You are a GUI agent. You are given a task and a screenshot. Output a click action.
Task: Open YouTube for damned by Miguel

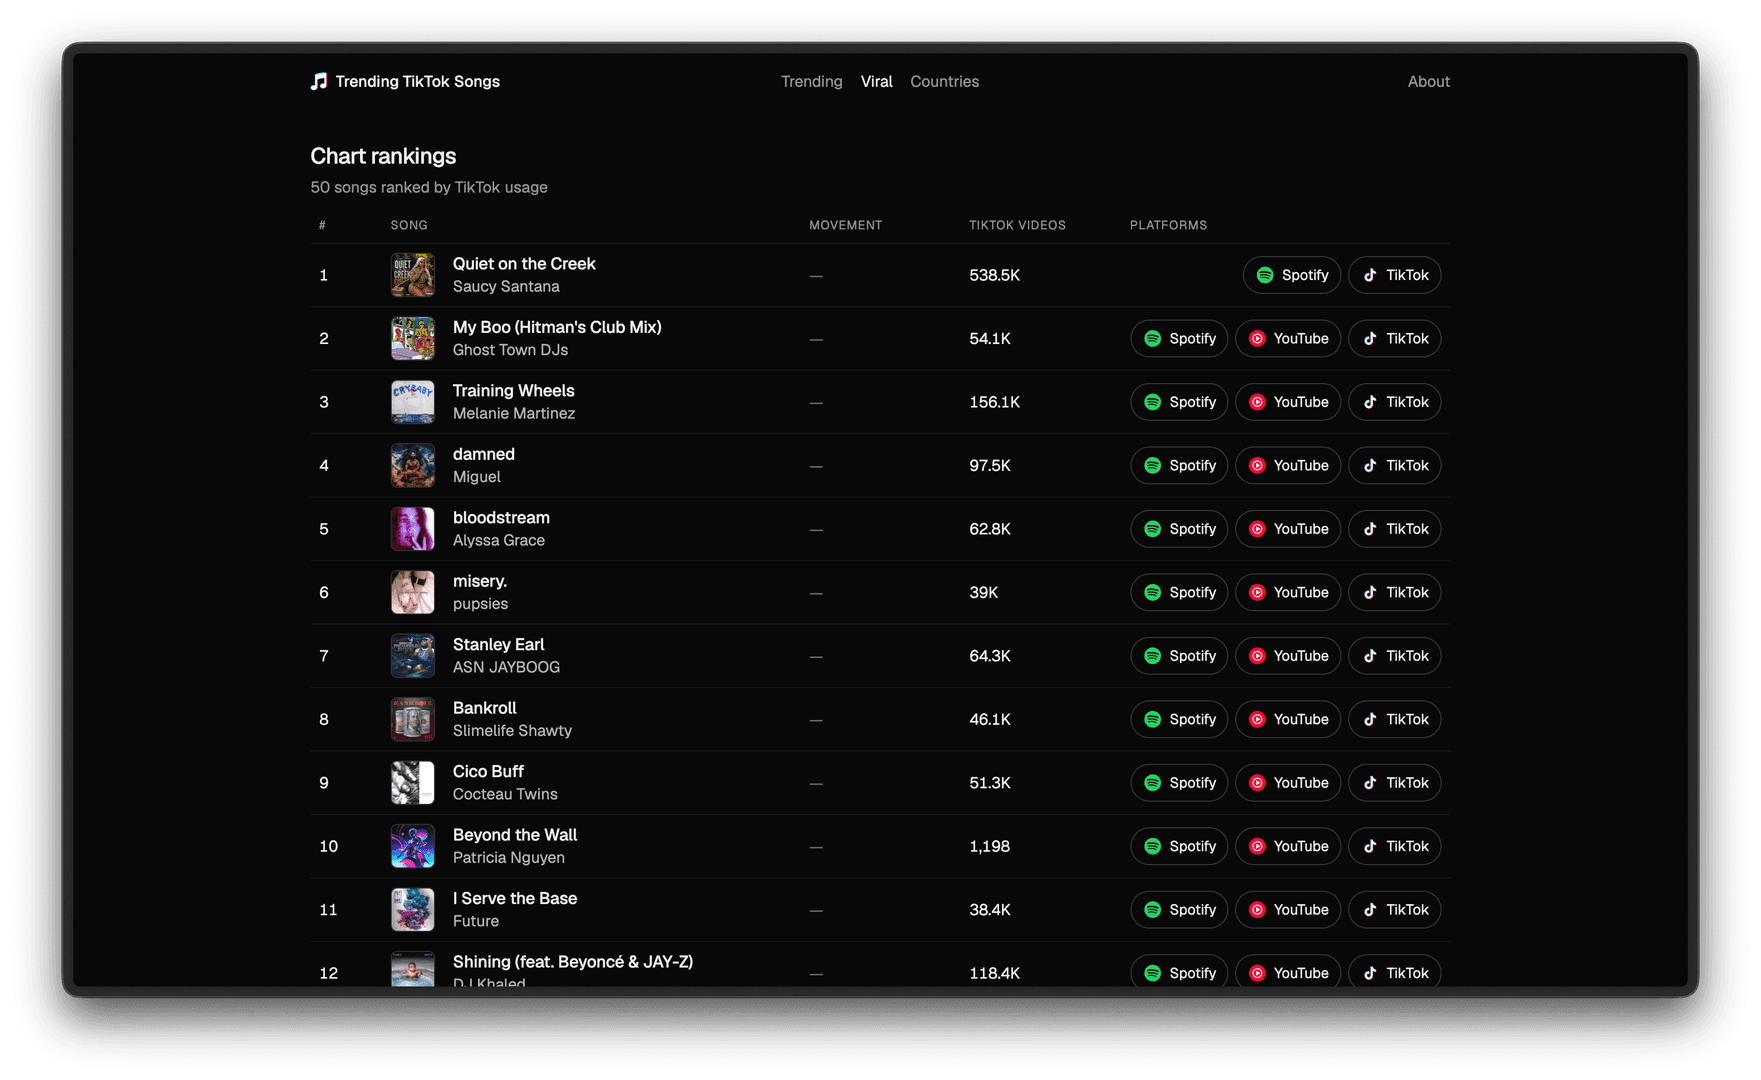click(x=1288, y=466)
